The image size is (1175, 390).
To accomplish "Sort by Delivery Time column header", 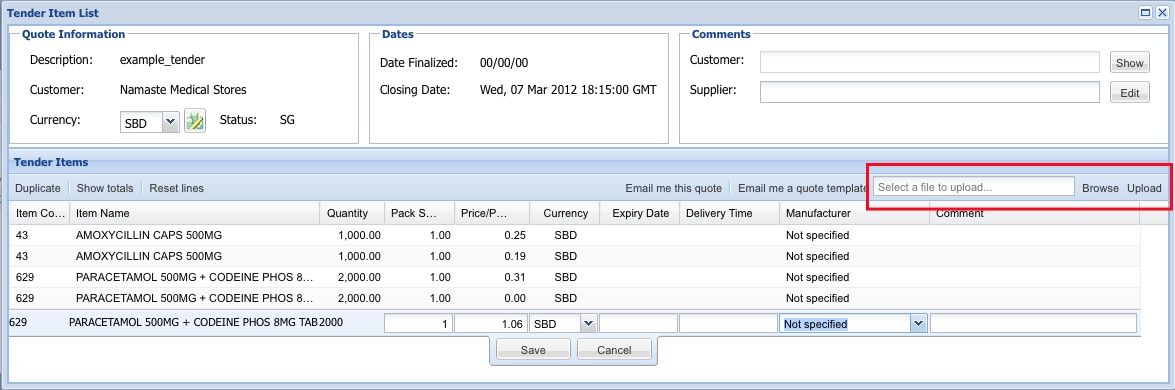I will 729,213.
